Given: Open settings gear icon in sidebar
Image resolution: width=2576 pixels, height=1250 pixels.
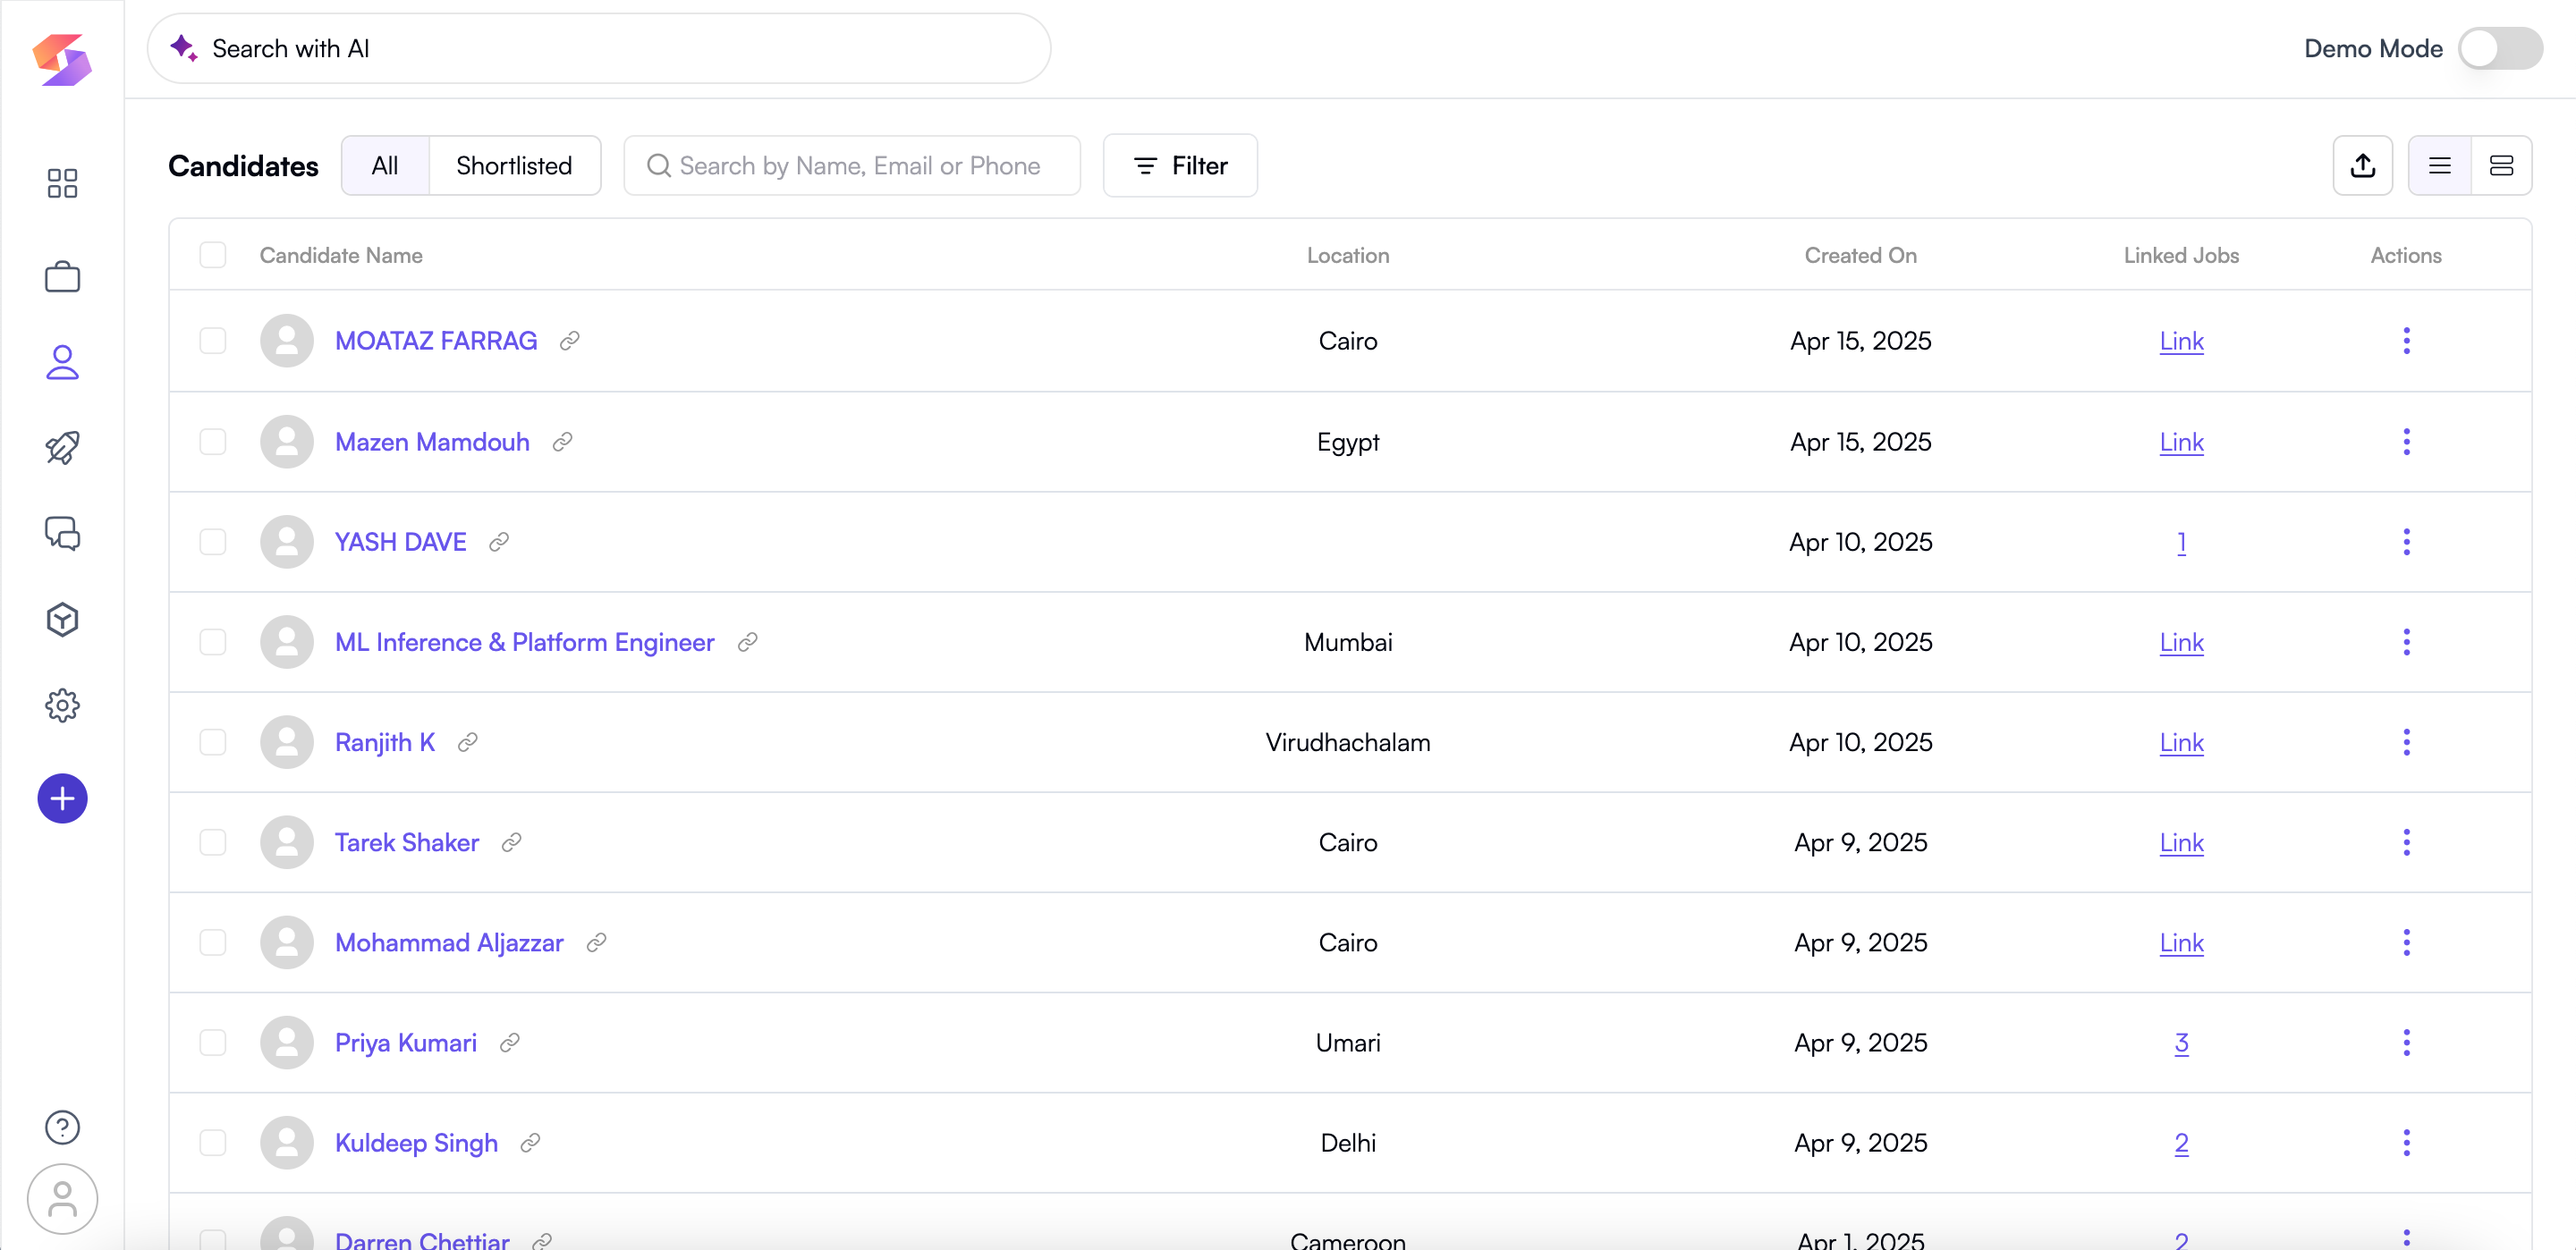Looking at the screenshot, I should click(62, 706).
